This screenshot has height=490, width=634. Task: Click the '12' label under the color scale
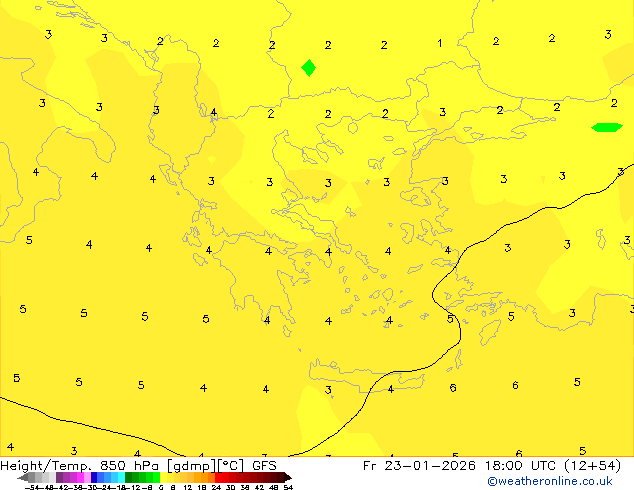pos(188,488)
